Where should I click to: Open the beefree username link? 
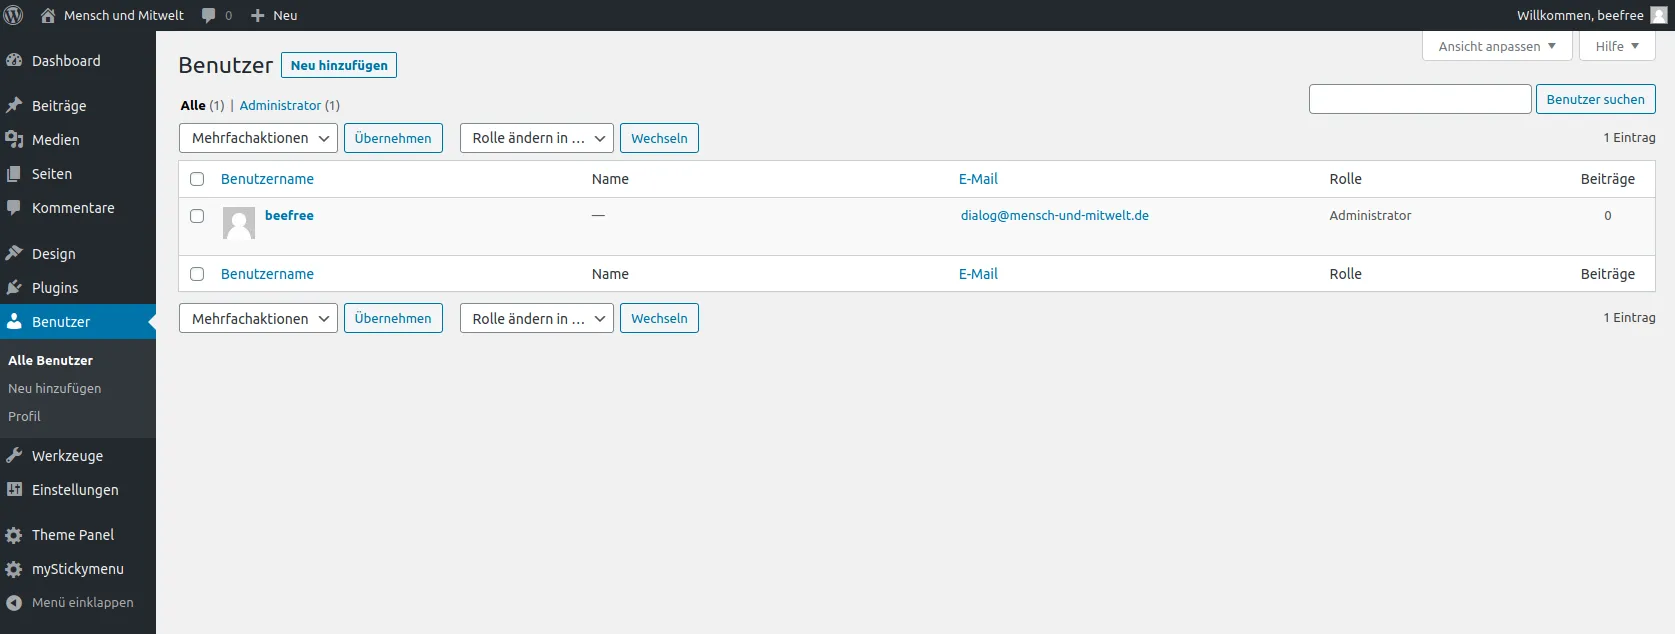(289, 215)
